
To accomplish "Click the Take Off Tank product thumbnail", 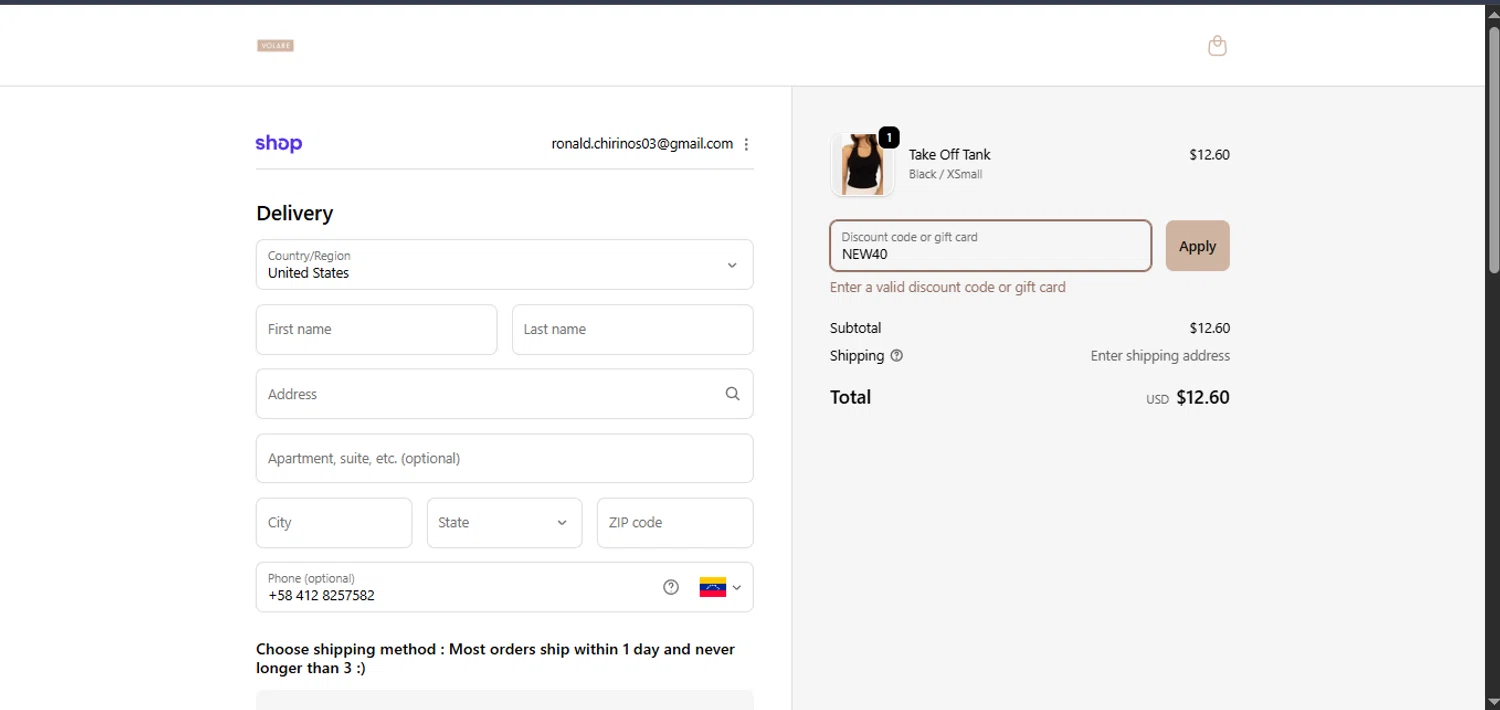I will tap(862, 164).
